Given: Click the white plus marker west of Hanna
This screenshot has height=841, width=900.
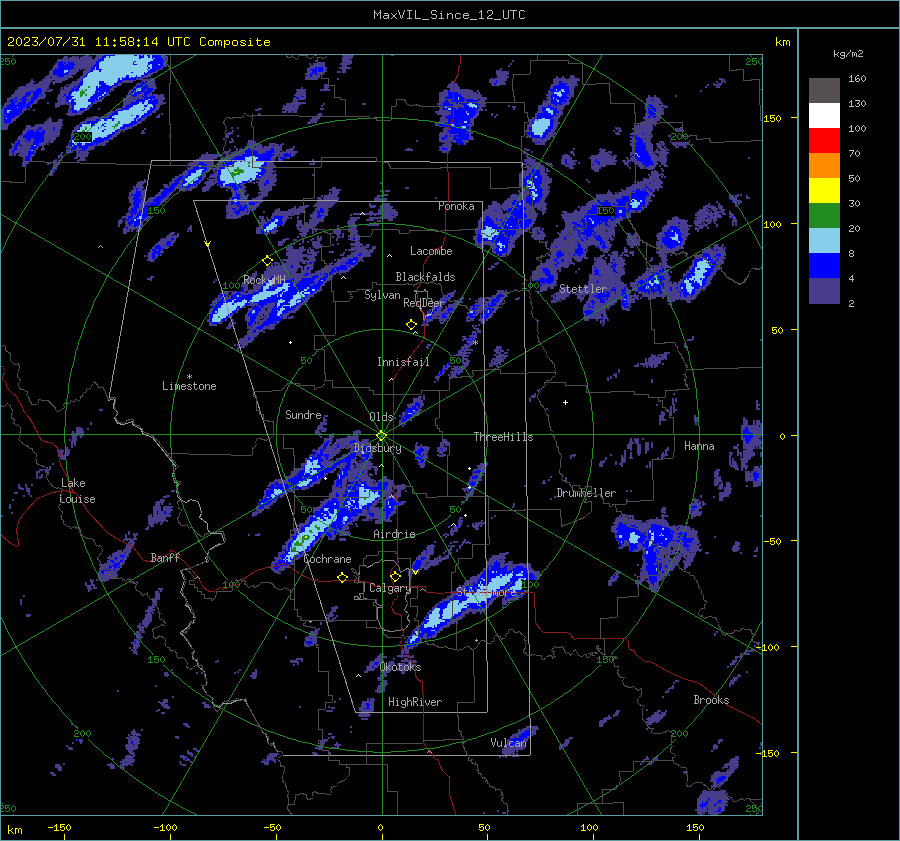Looking at the screenshot, I should tap(565, 402).
